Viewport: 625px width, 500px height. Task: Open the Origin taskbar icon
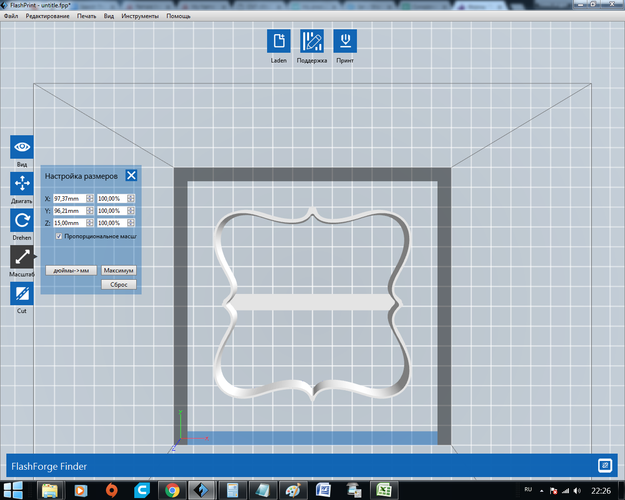tap(111, 490)
